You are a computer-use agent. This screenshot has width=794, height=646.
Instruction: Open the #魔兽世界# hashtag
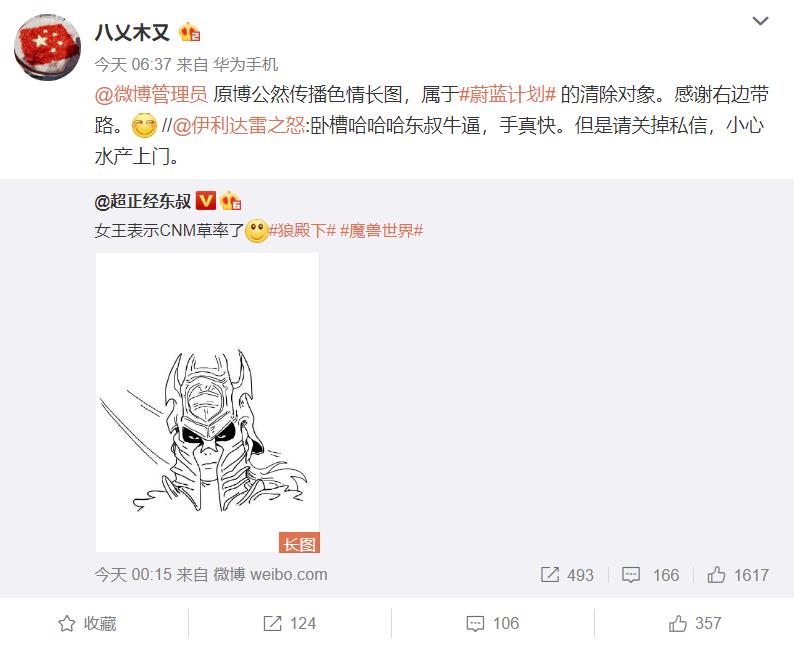tap(381, 231)
